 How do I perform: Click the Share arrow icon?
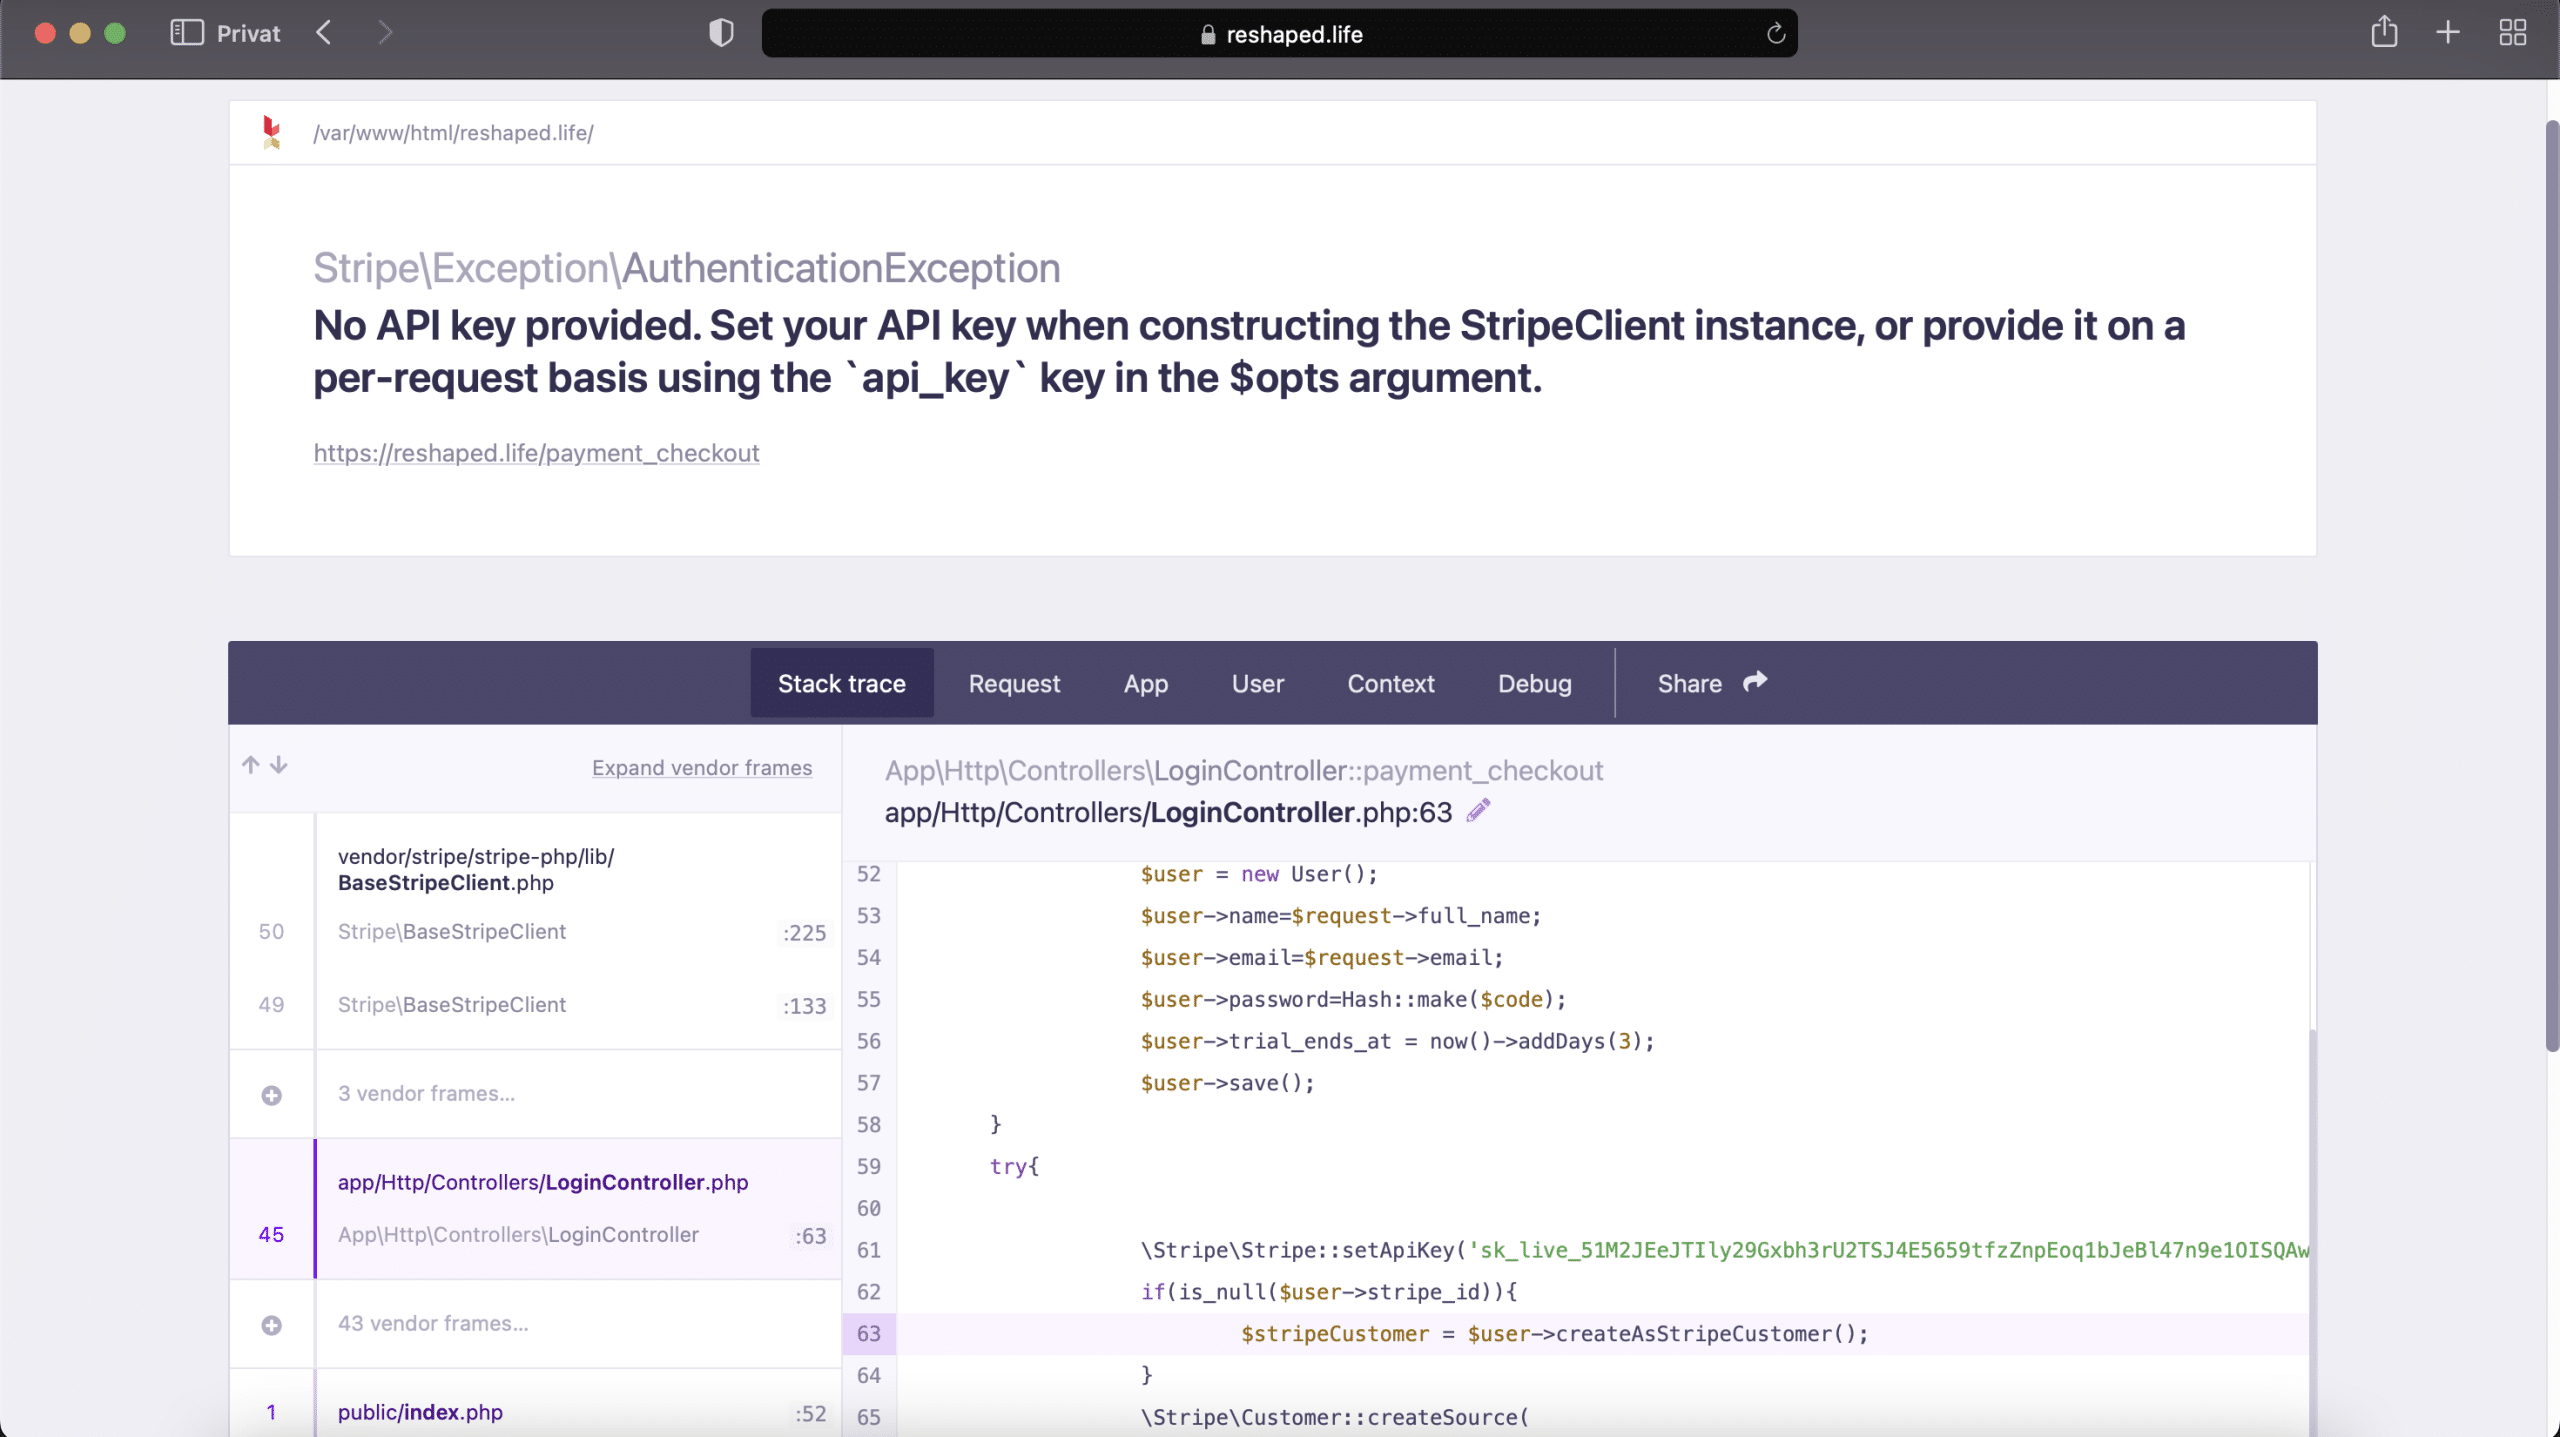pos(1755,682)
